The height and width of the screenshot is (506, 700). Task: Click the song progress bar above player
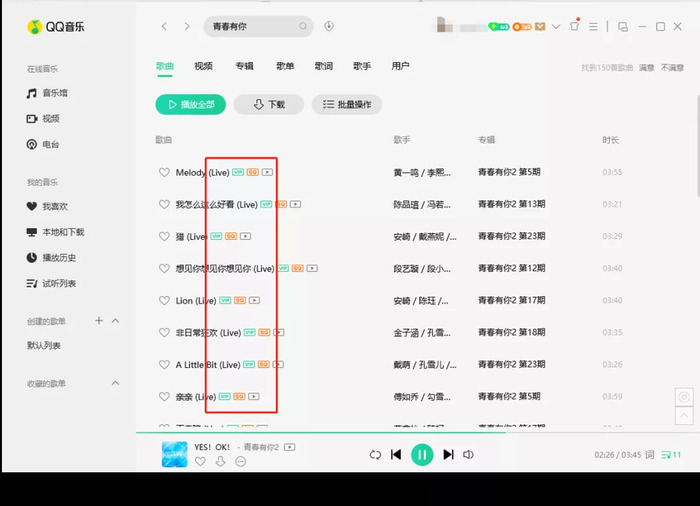tap(400, 433)
